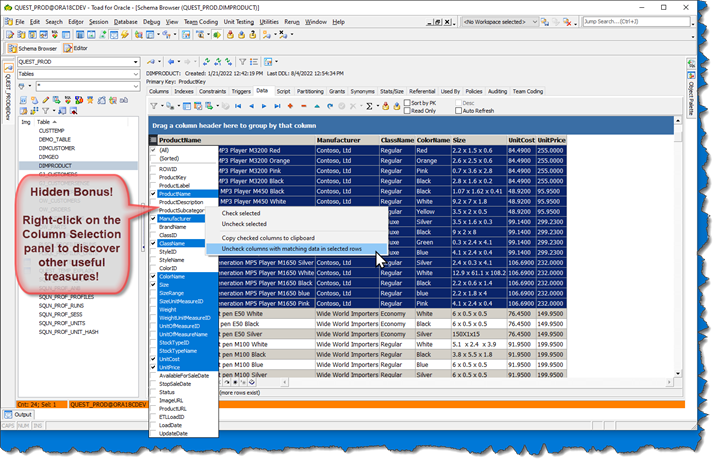Click the commit icon in main toolbar
Image resolution: width=720 pixels, height=466 pixels.
(230, 35)
